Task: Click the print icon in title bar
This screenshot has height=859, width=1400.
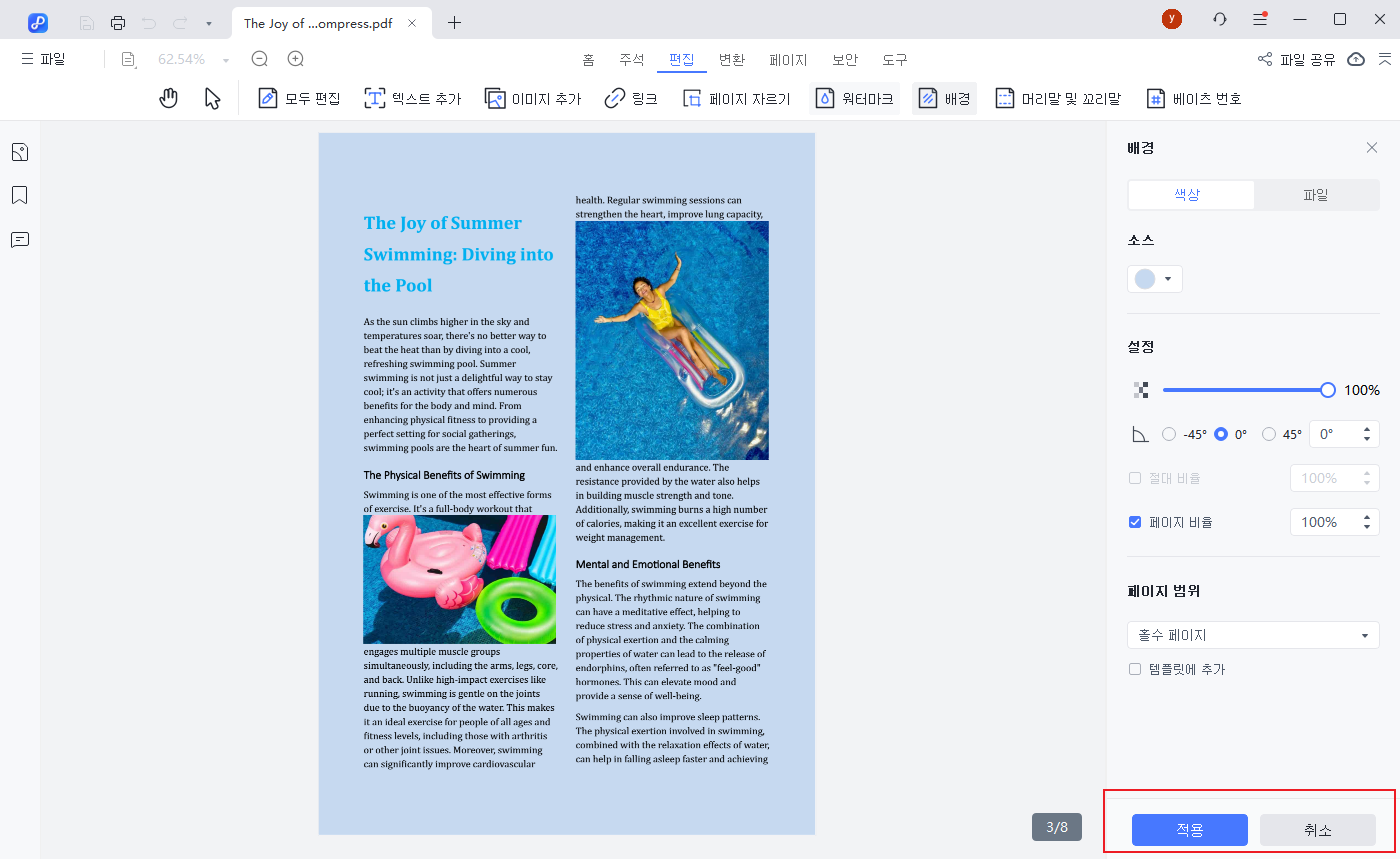Action: tap(118, 22)
